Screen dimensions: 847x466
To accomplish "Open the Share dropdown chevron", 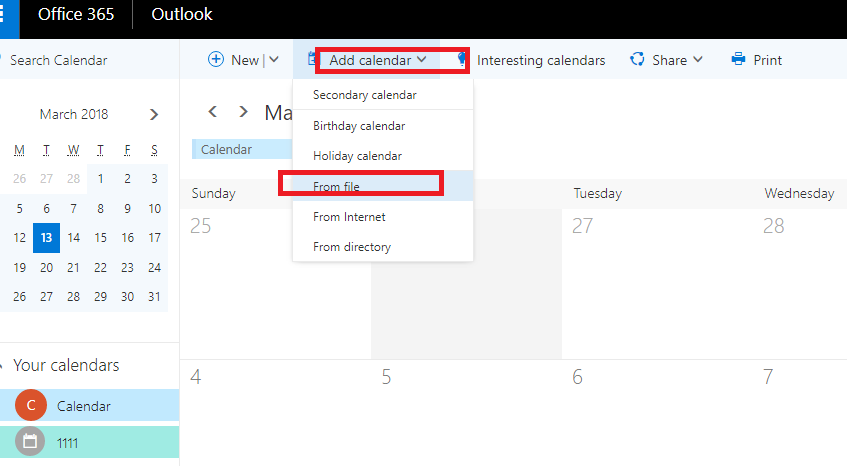I will pyautogui.click(x=698, y=59).
